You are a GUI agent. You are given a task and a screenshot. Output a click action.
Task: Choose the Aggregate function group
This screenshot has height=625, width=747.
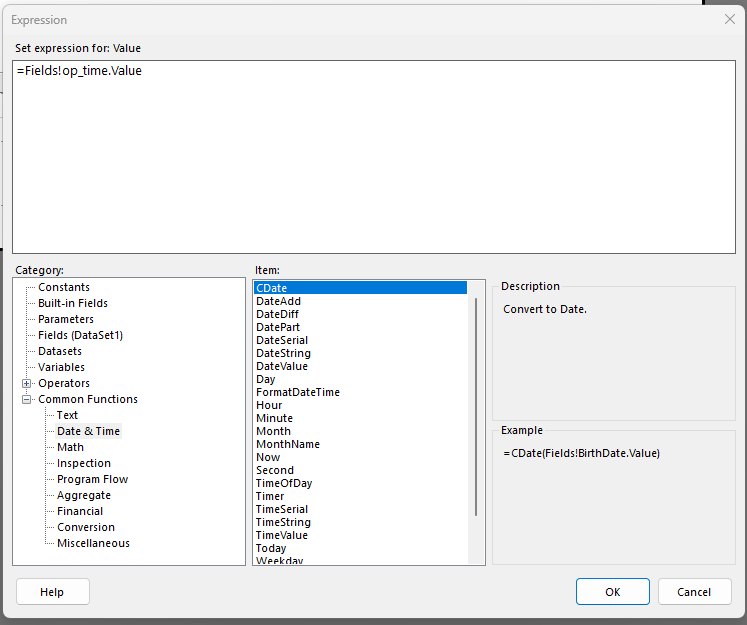tap(84, 495)
